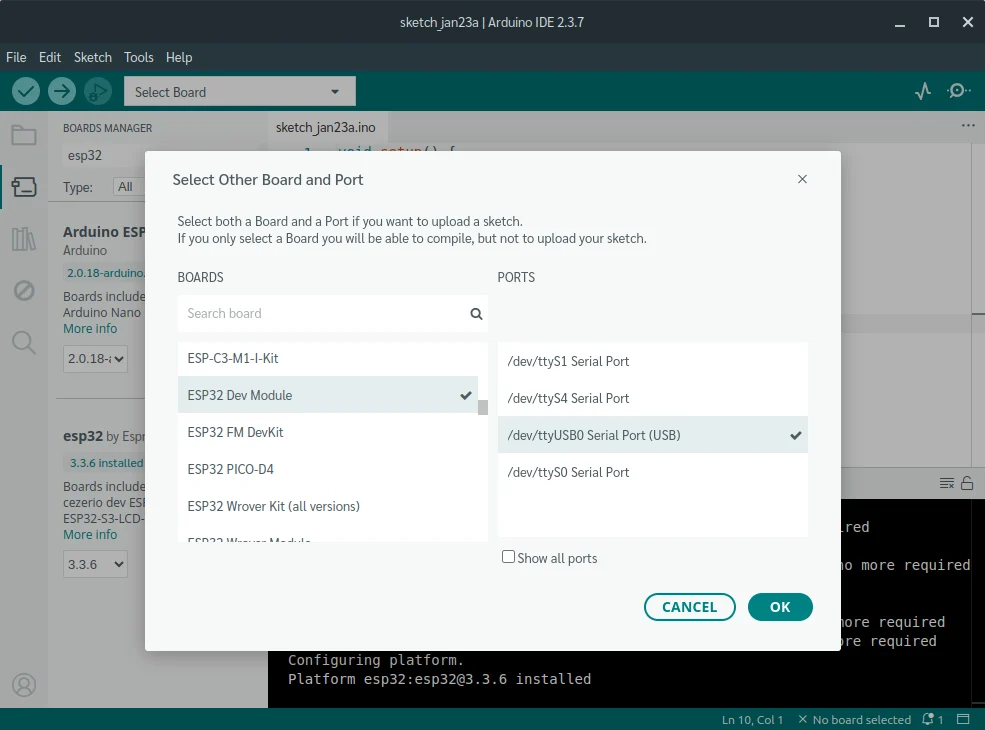Click the CANCEL button
The height and width of the screenshot is (730, 985).
point(689,607)
